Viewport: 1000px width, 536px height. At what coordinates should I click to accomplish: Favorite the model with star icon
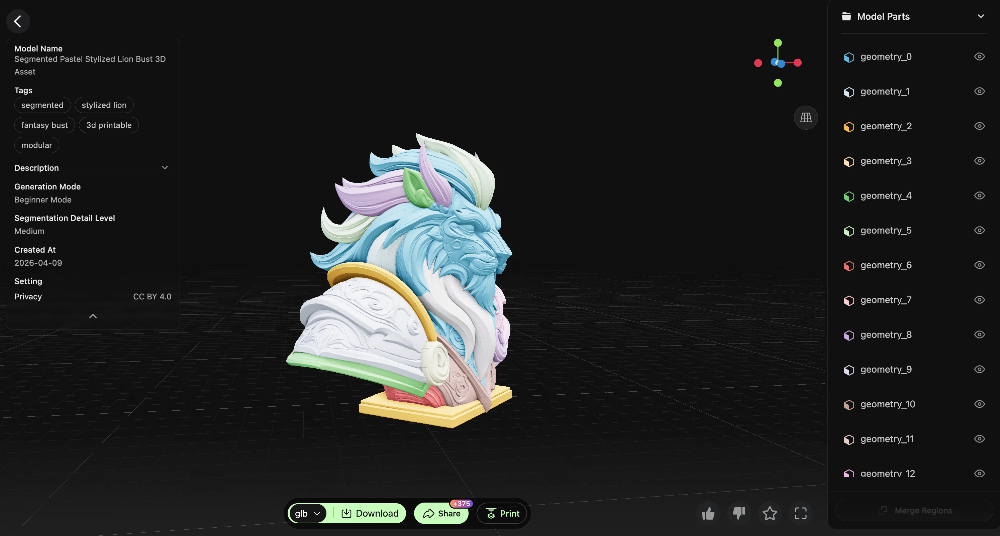pyautogui.click(x=770, y=513)
